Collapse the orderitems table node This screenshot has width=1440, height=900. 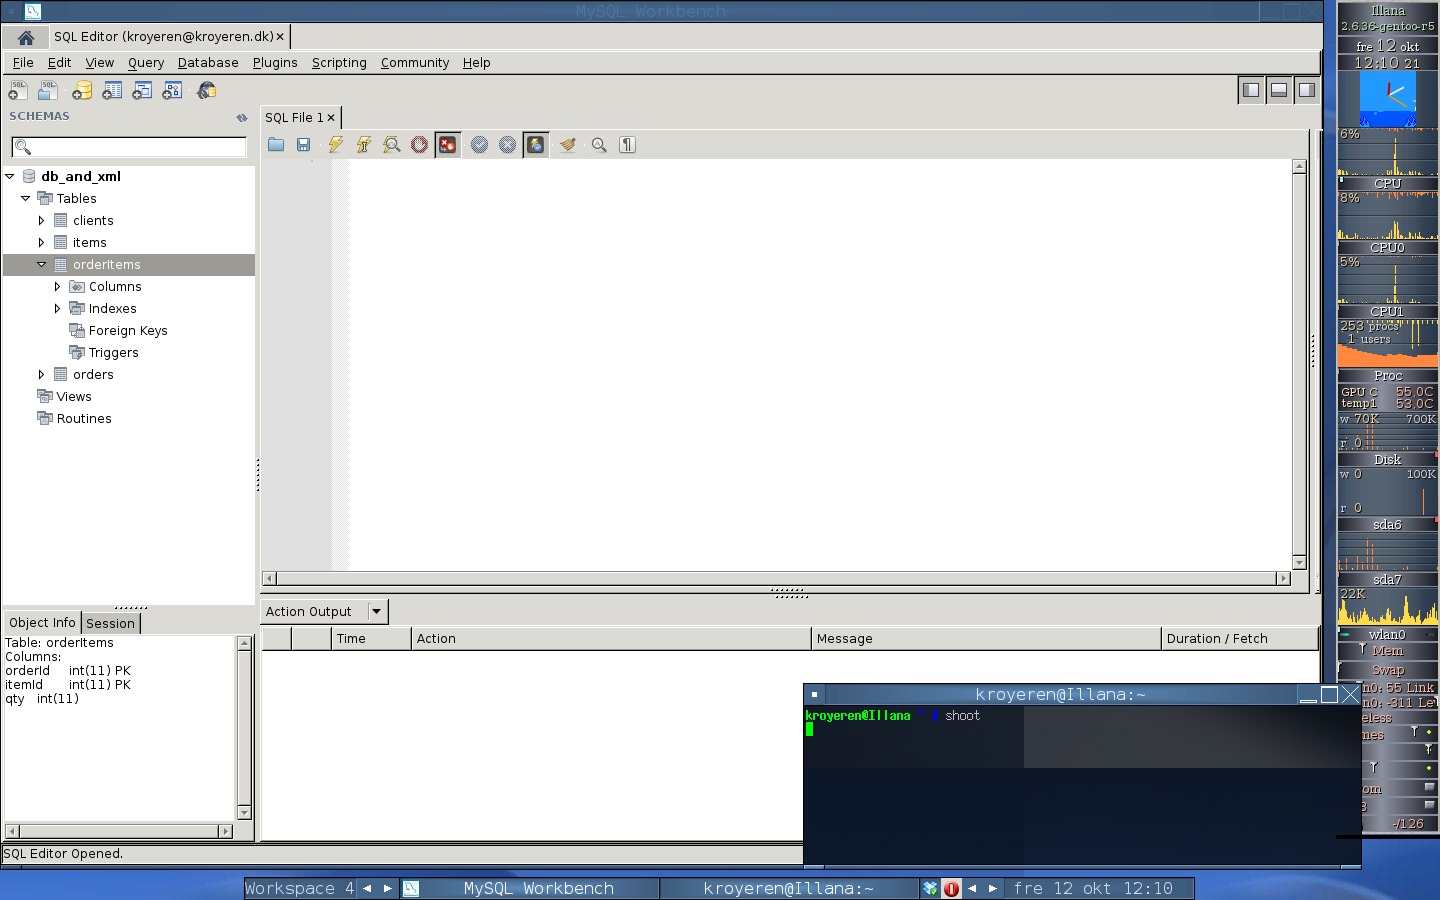(x=41, y=265)
